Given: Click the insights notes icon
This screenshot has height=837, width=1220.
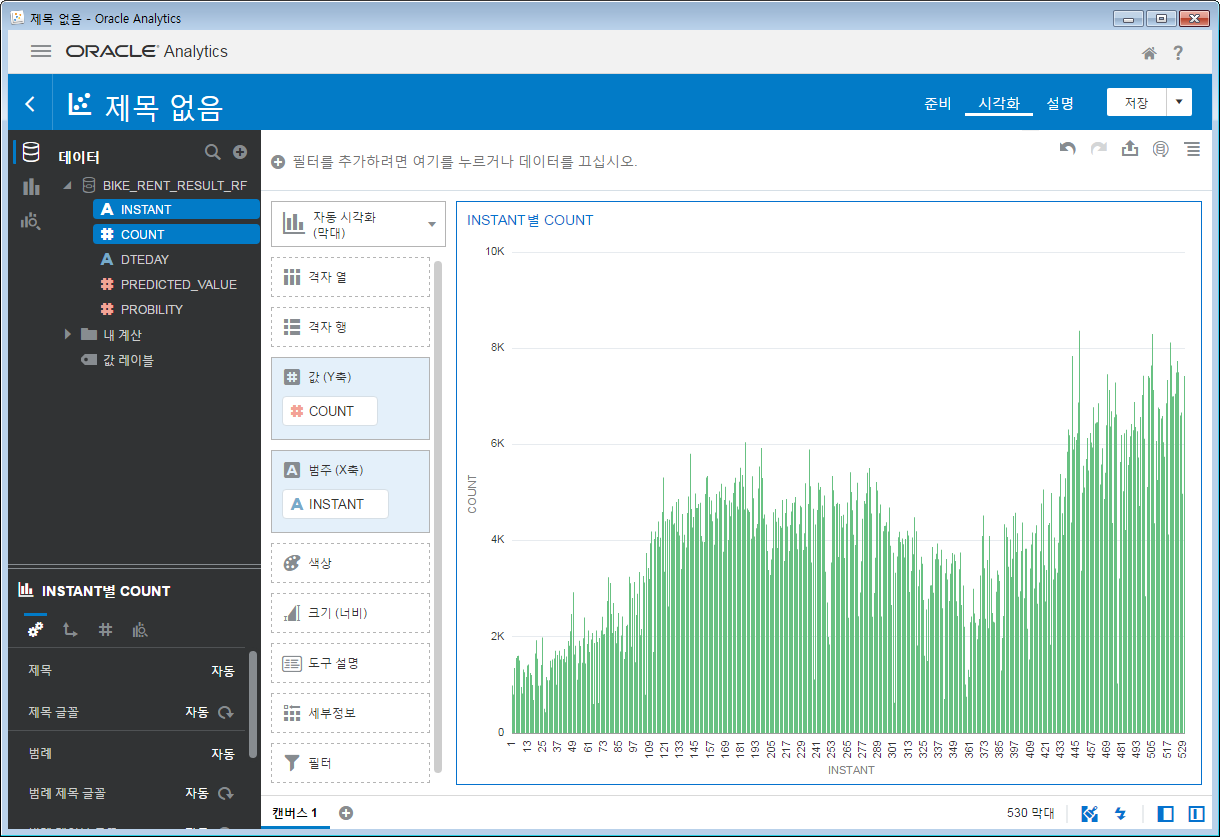Looking at the screenshot, I should click(x=1161, y=149).
